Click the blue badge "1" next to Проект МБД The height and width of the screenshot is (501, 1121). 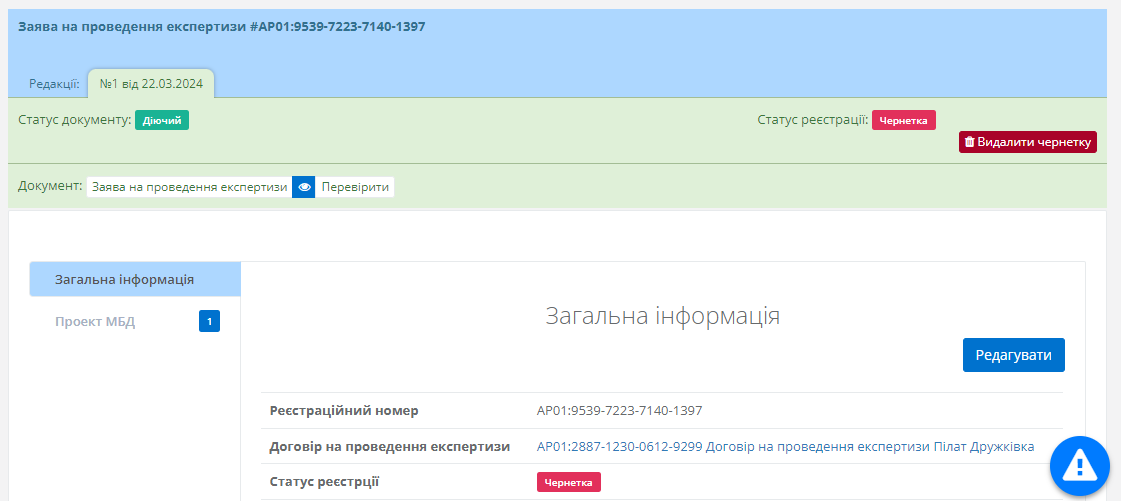pyautogui.click(x=209, y=321)
